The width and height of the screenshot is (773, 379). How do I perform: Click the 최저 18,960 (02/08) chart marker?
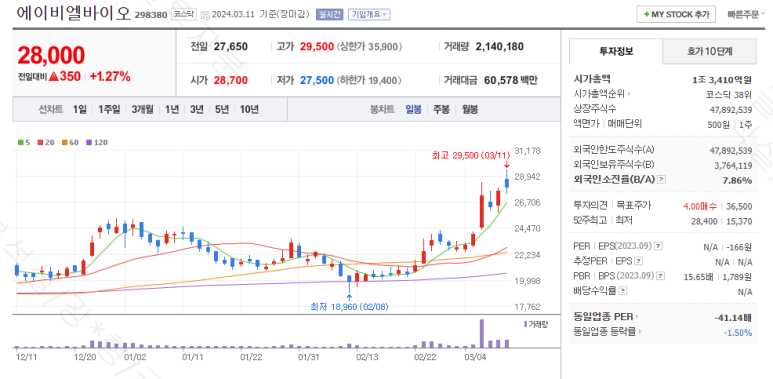[x=350, y=307]
